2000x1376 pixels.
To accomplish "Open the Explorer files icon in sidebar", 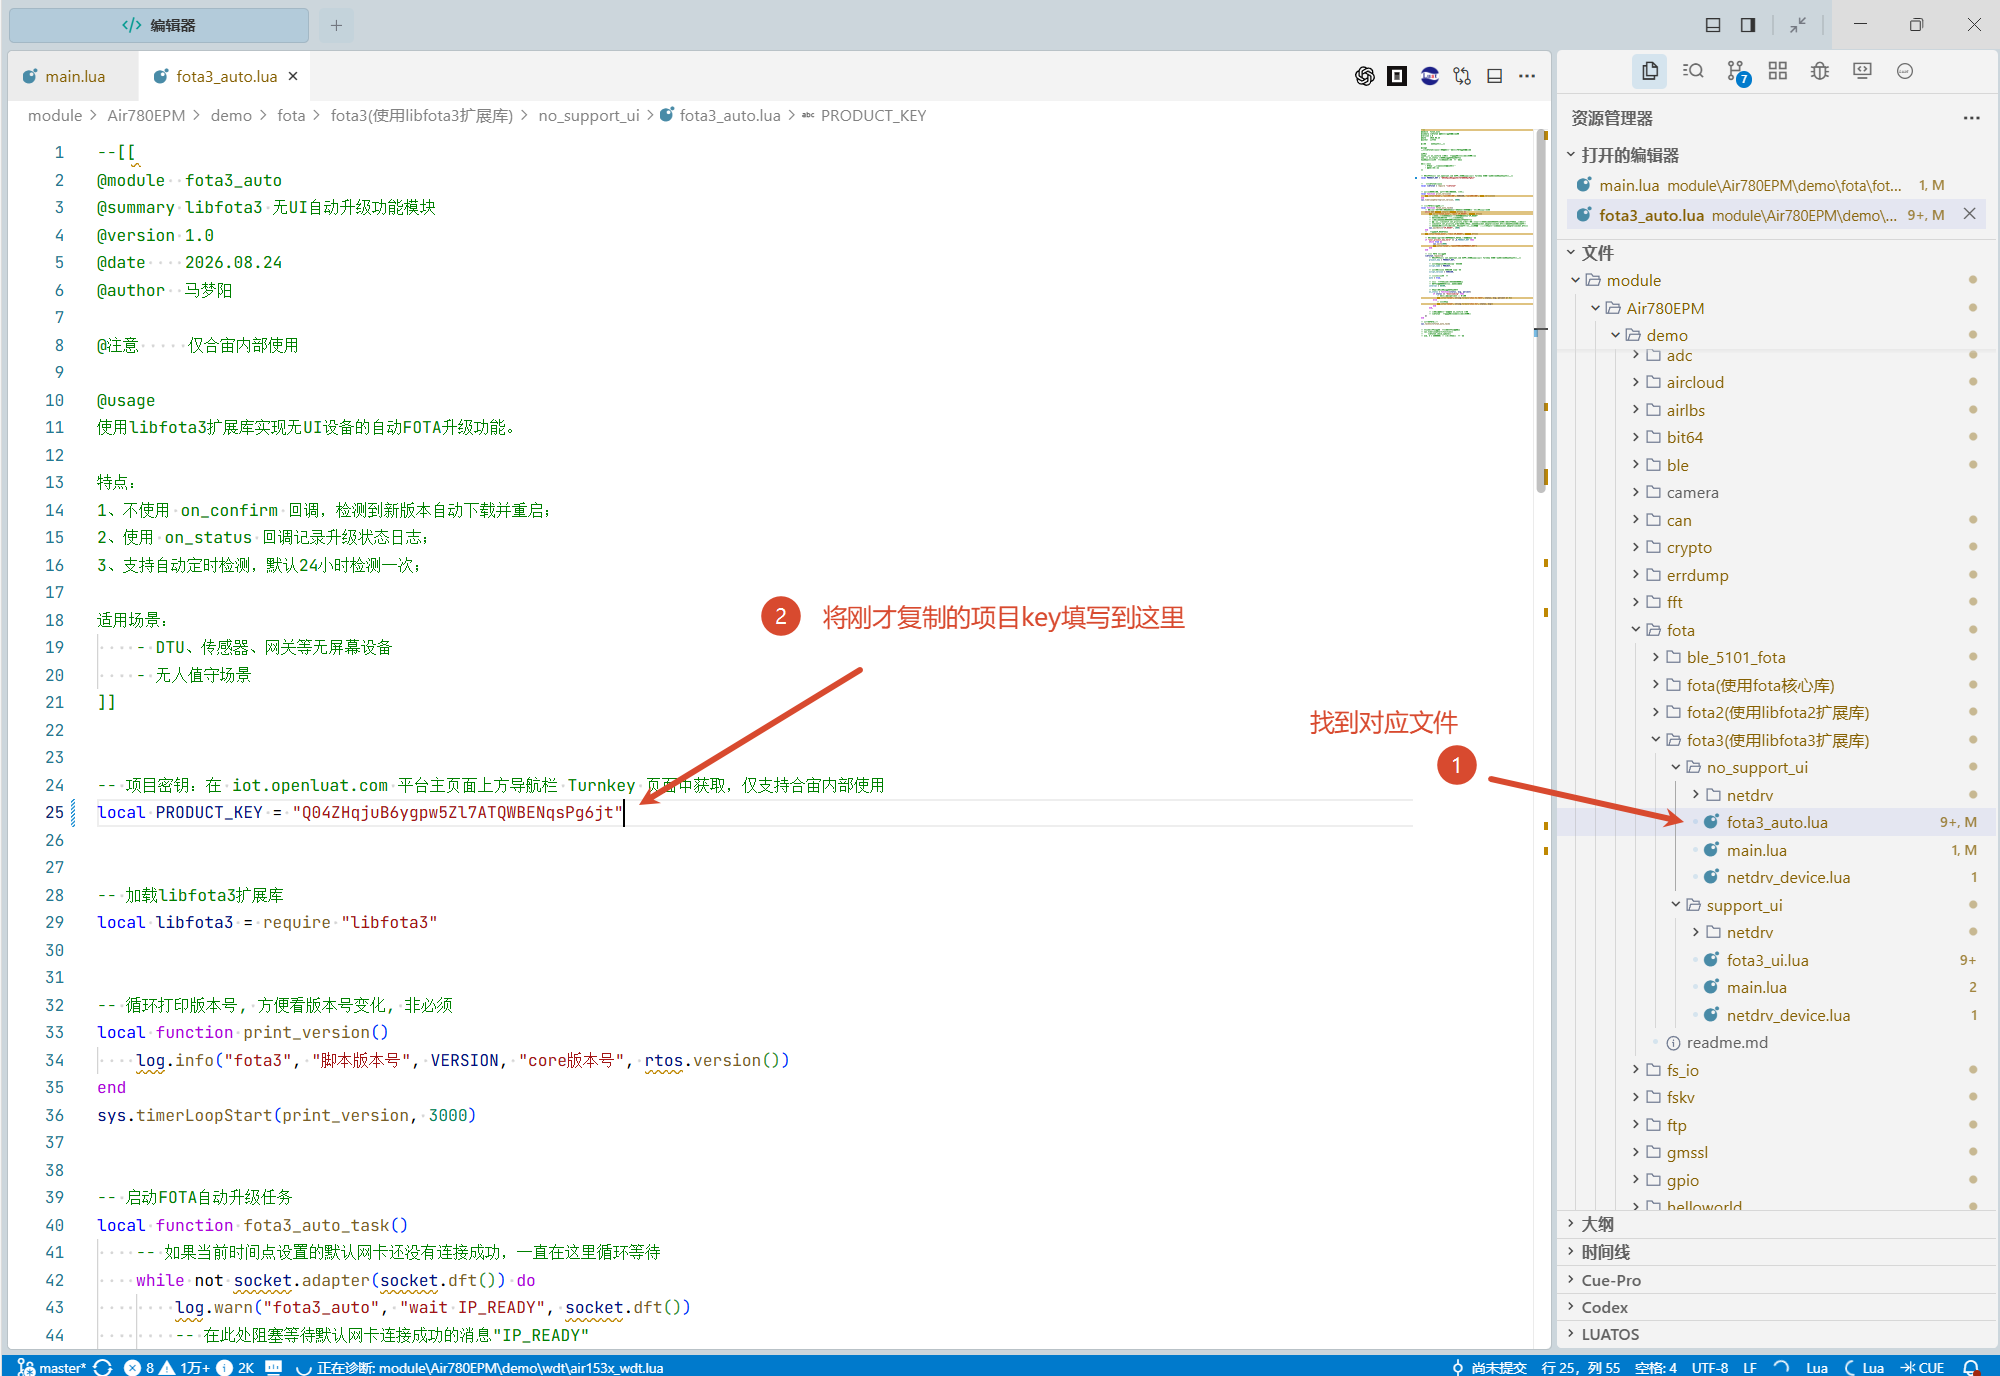I will coord(1650,71).
